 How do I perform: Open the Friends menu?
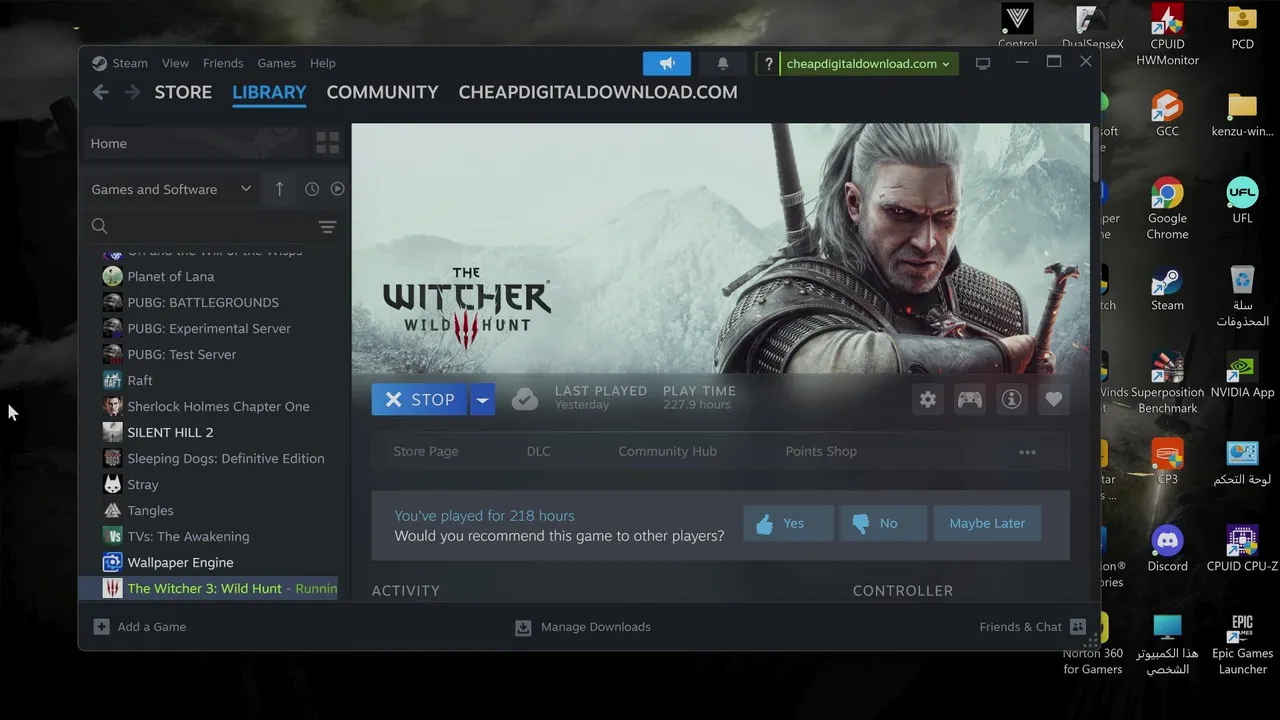[223, 63]
